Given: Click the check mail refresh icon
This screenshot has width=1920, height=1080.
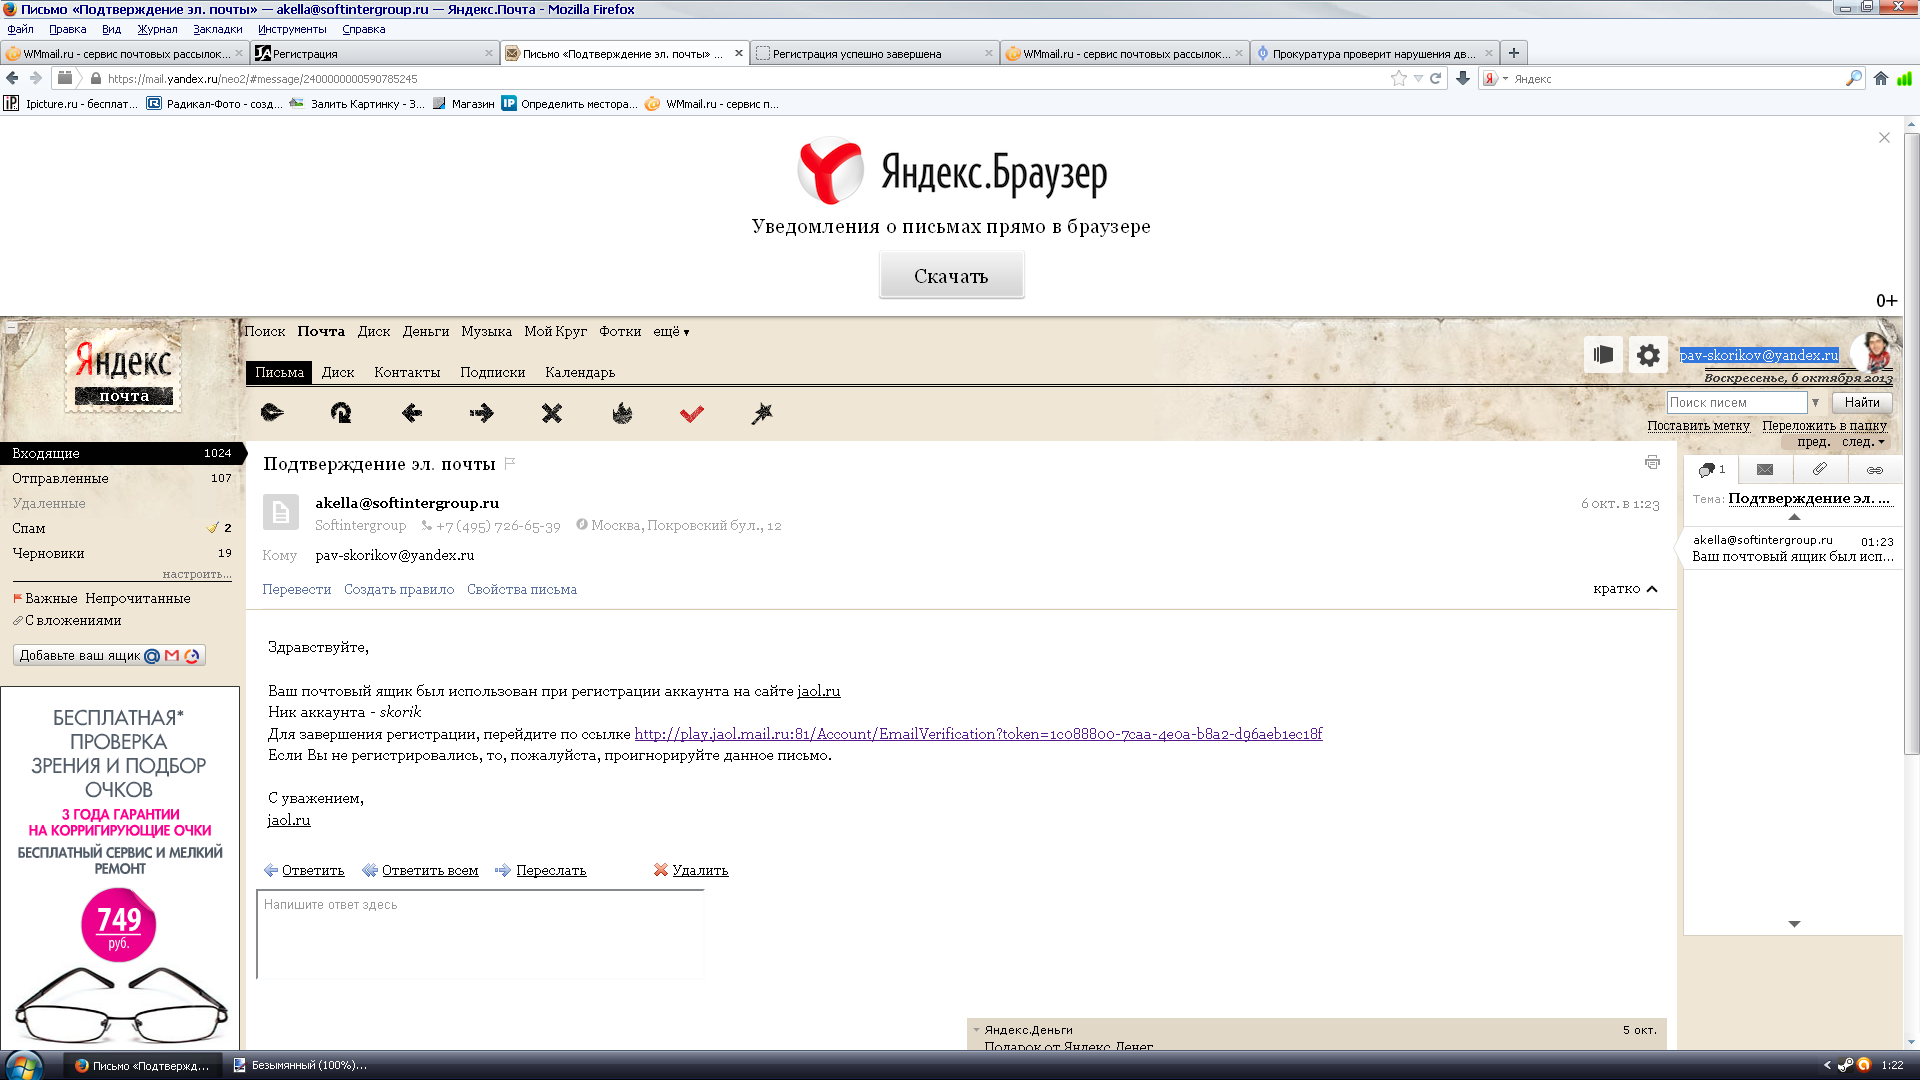Looking at the screenshot, I should click(341, 412).
